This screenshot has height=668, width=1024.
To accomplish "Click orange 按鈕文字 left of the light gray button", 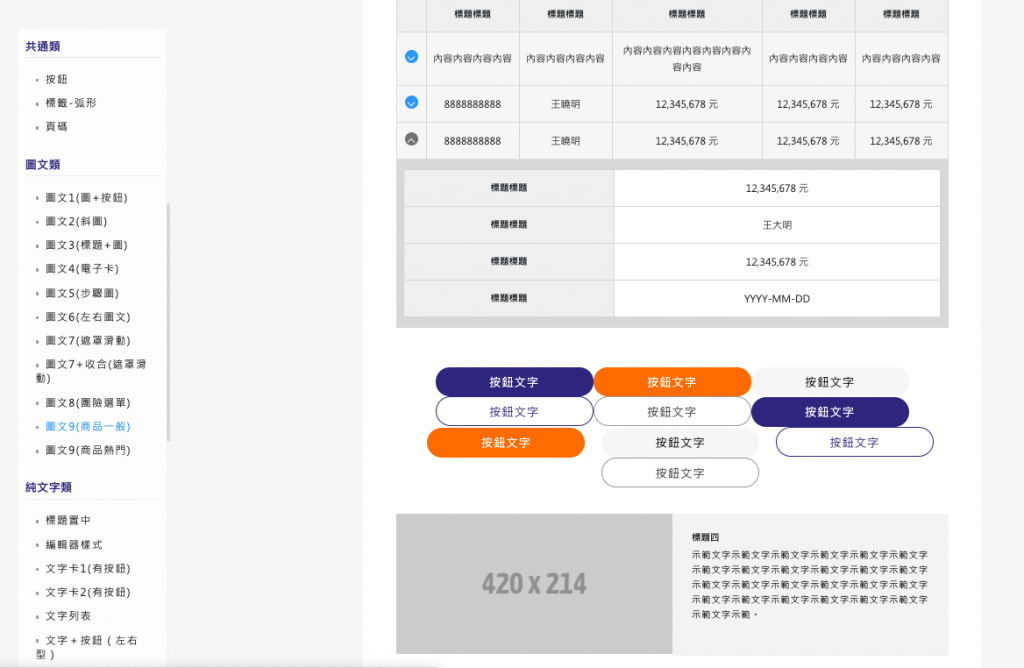I will [x=505, y=442].
